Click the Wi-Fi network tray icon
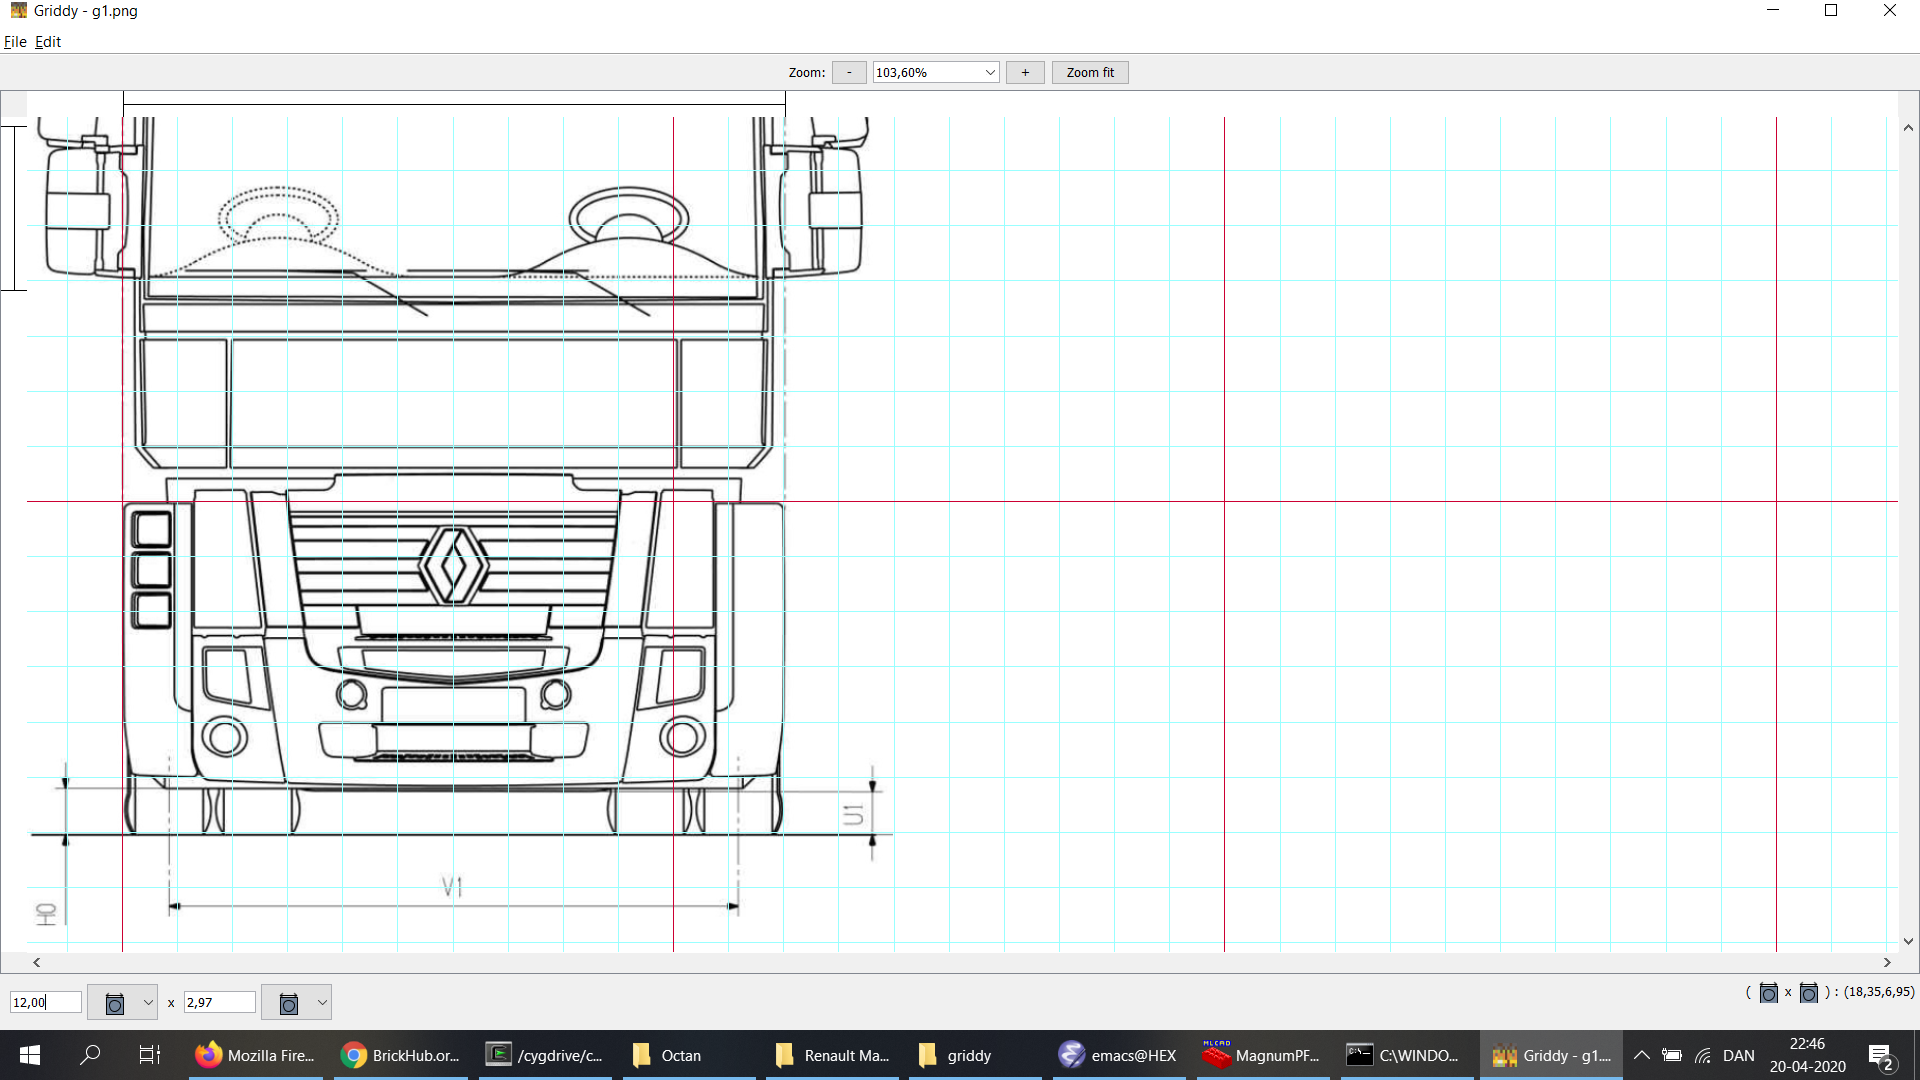 (x=1703, y=1055)
